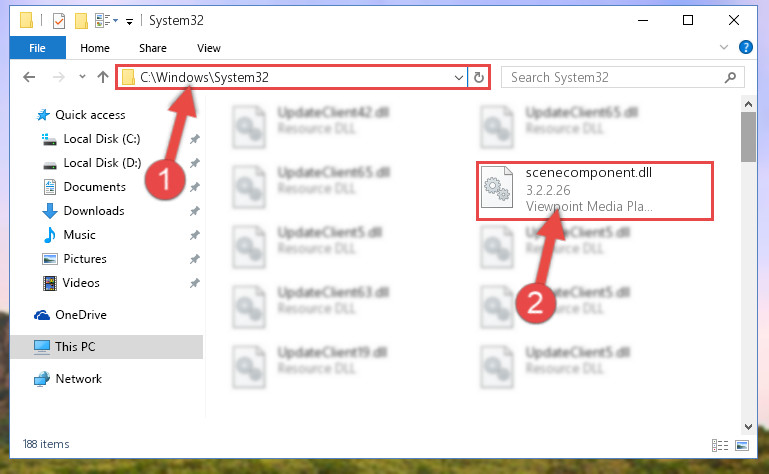The image size is (769, 474).
Task: Switch to details view layout
Action: pos(719,445)
